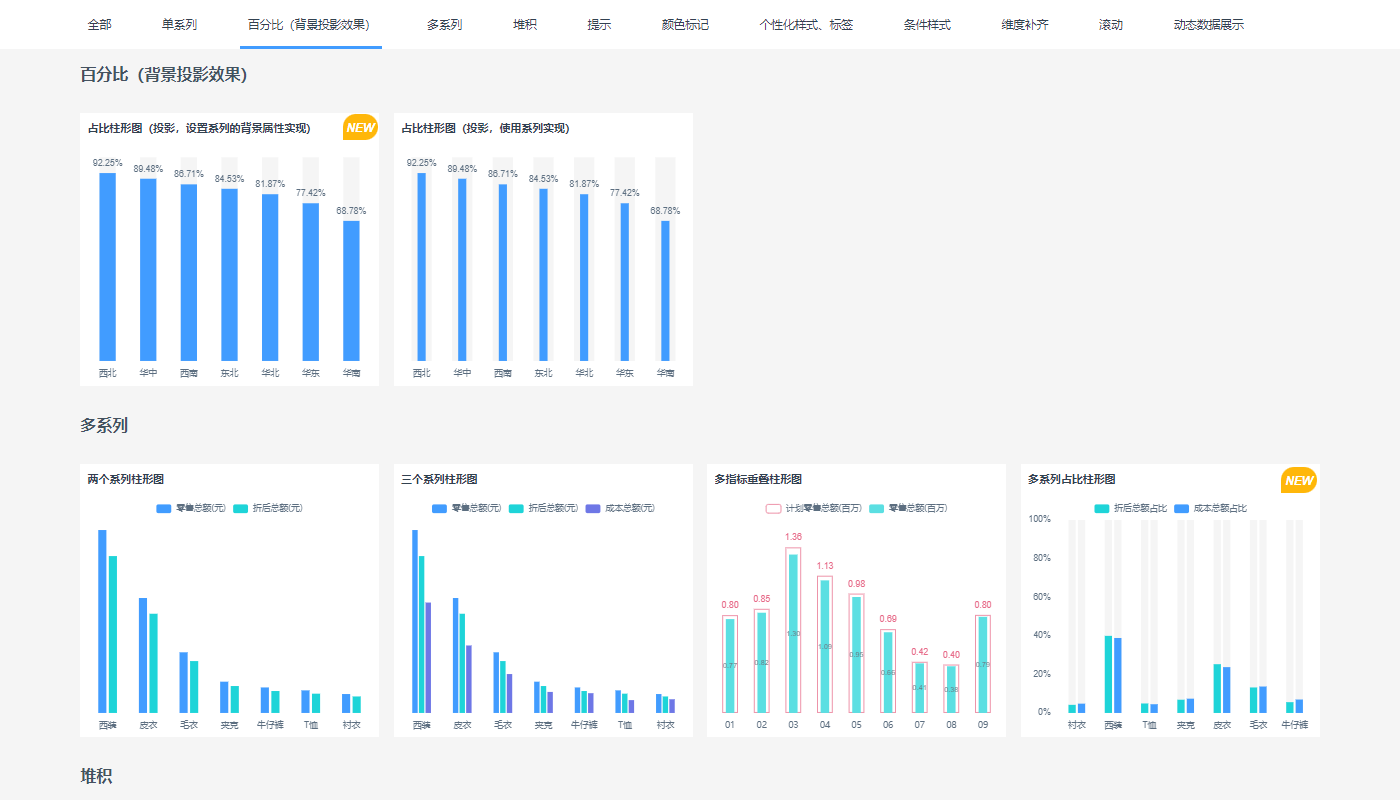Viewport: 1400px width, 800px height.
Task: Click teal 折后总额占比 legend marker
Action: (1102, 508)
